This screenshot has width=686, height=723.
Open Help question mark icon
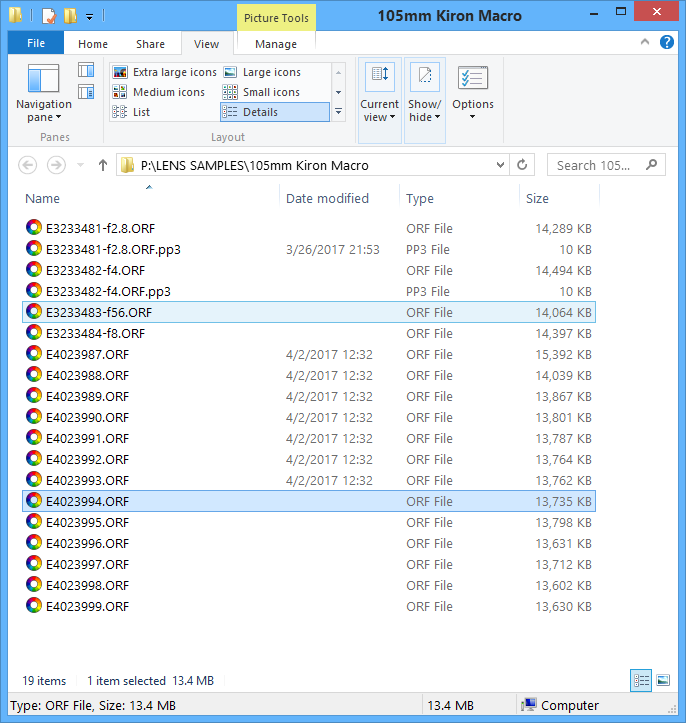(667, 42)
